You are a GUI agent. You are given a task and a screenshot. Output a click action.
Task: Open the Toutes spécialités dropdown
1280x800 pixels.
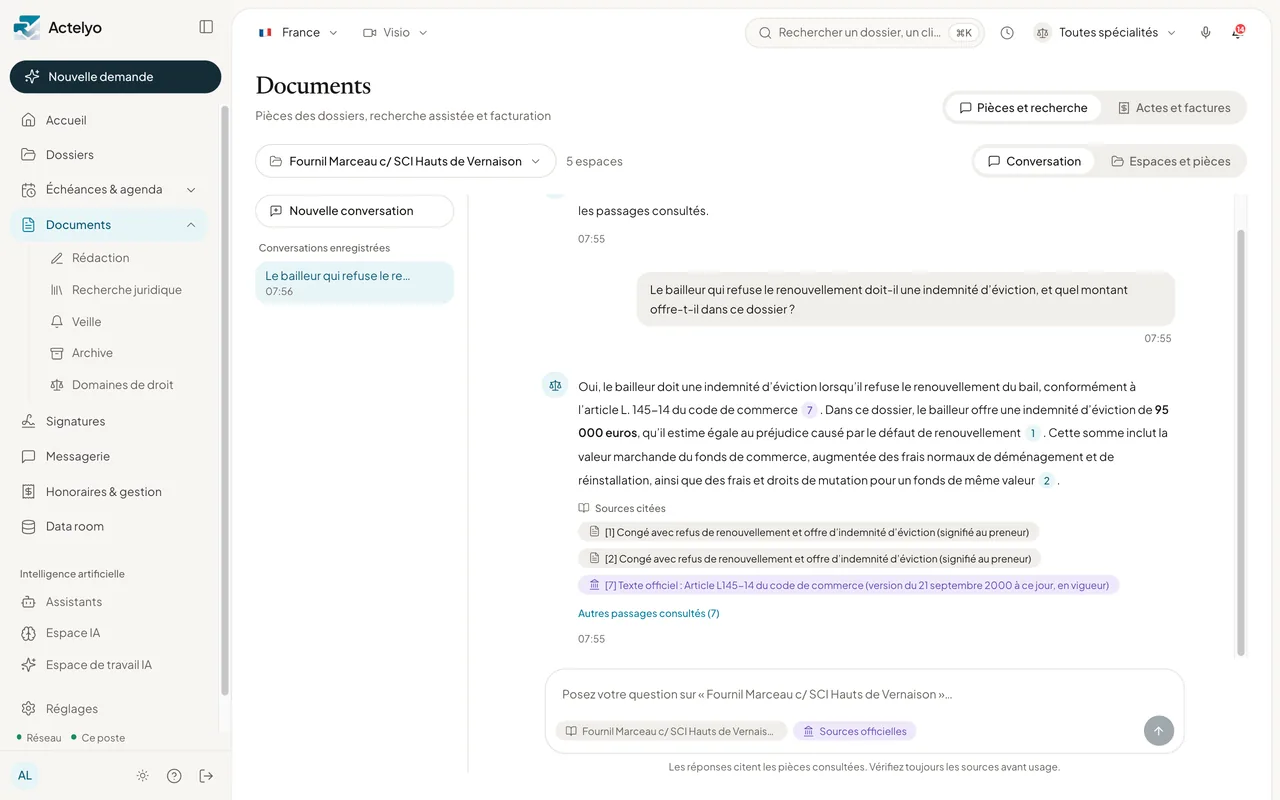point(1105,33)
